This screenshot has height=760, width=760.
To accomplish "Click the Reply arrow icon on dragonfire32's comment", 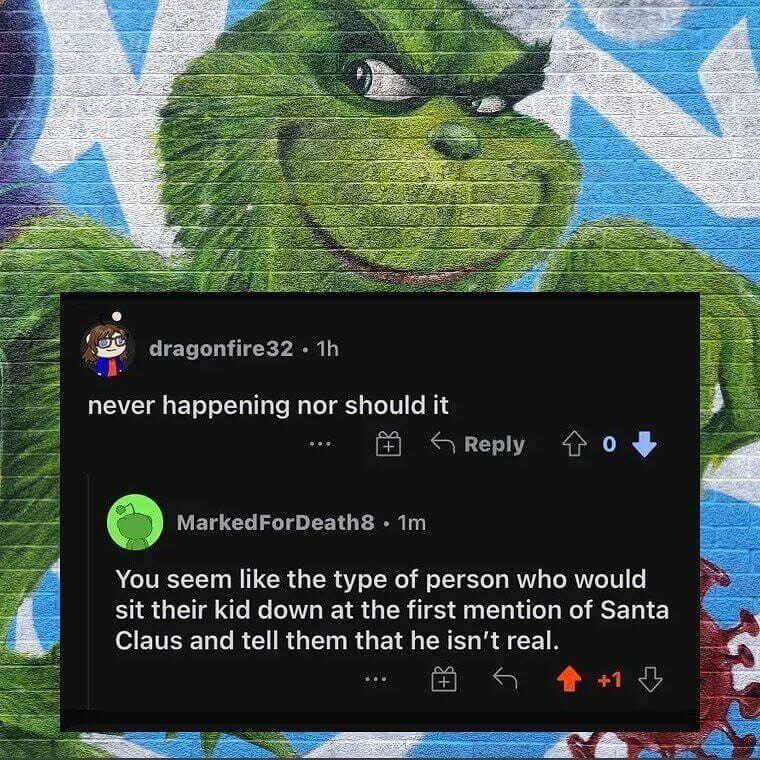I will tap(443, 443).
